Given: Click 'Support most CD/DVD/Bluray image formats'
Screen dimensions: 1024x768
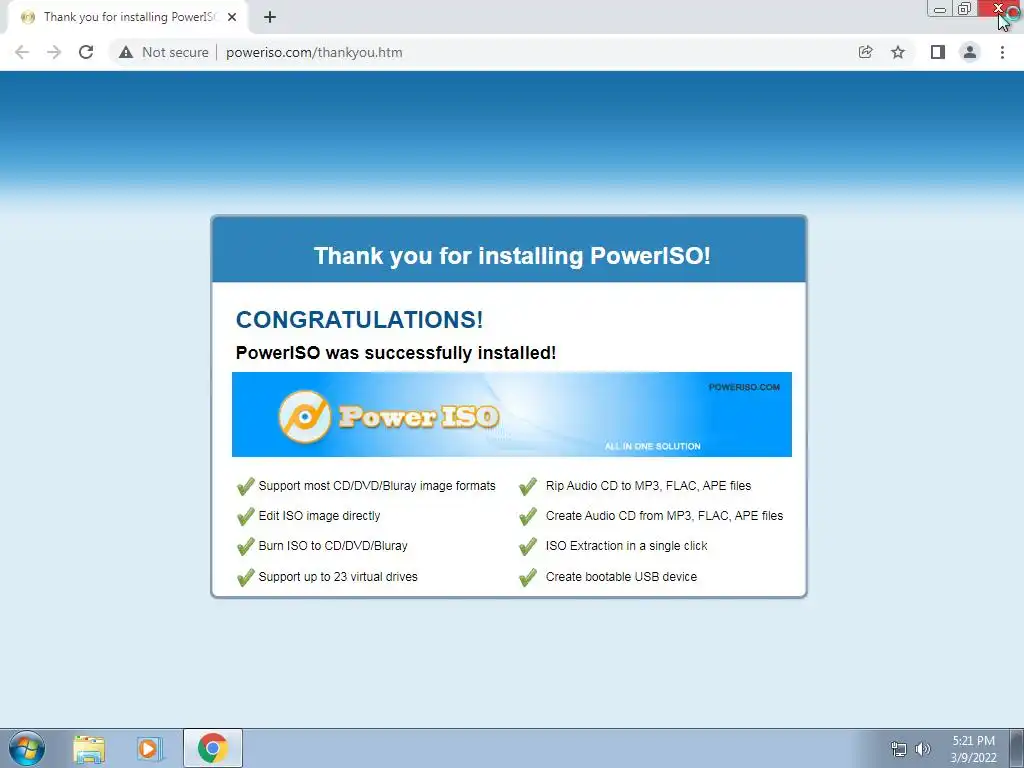Looking at the screenshot, I should (377, 485).
